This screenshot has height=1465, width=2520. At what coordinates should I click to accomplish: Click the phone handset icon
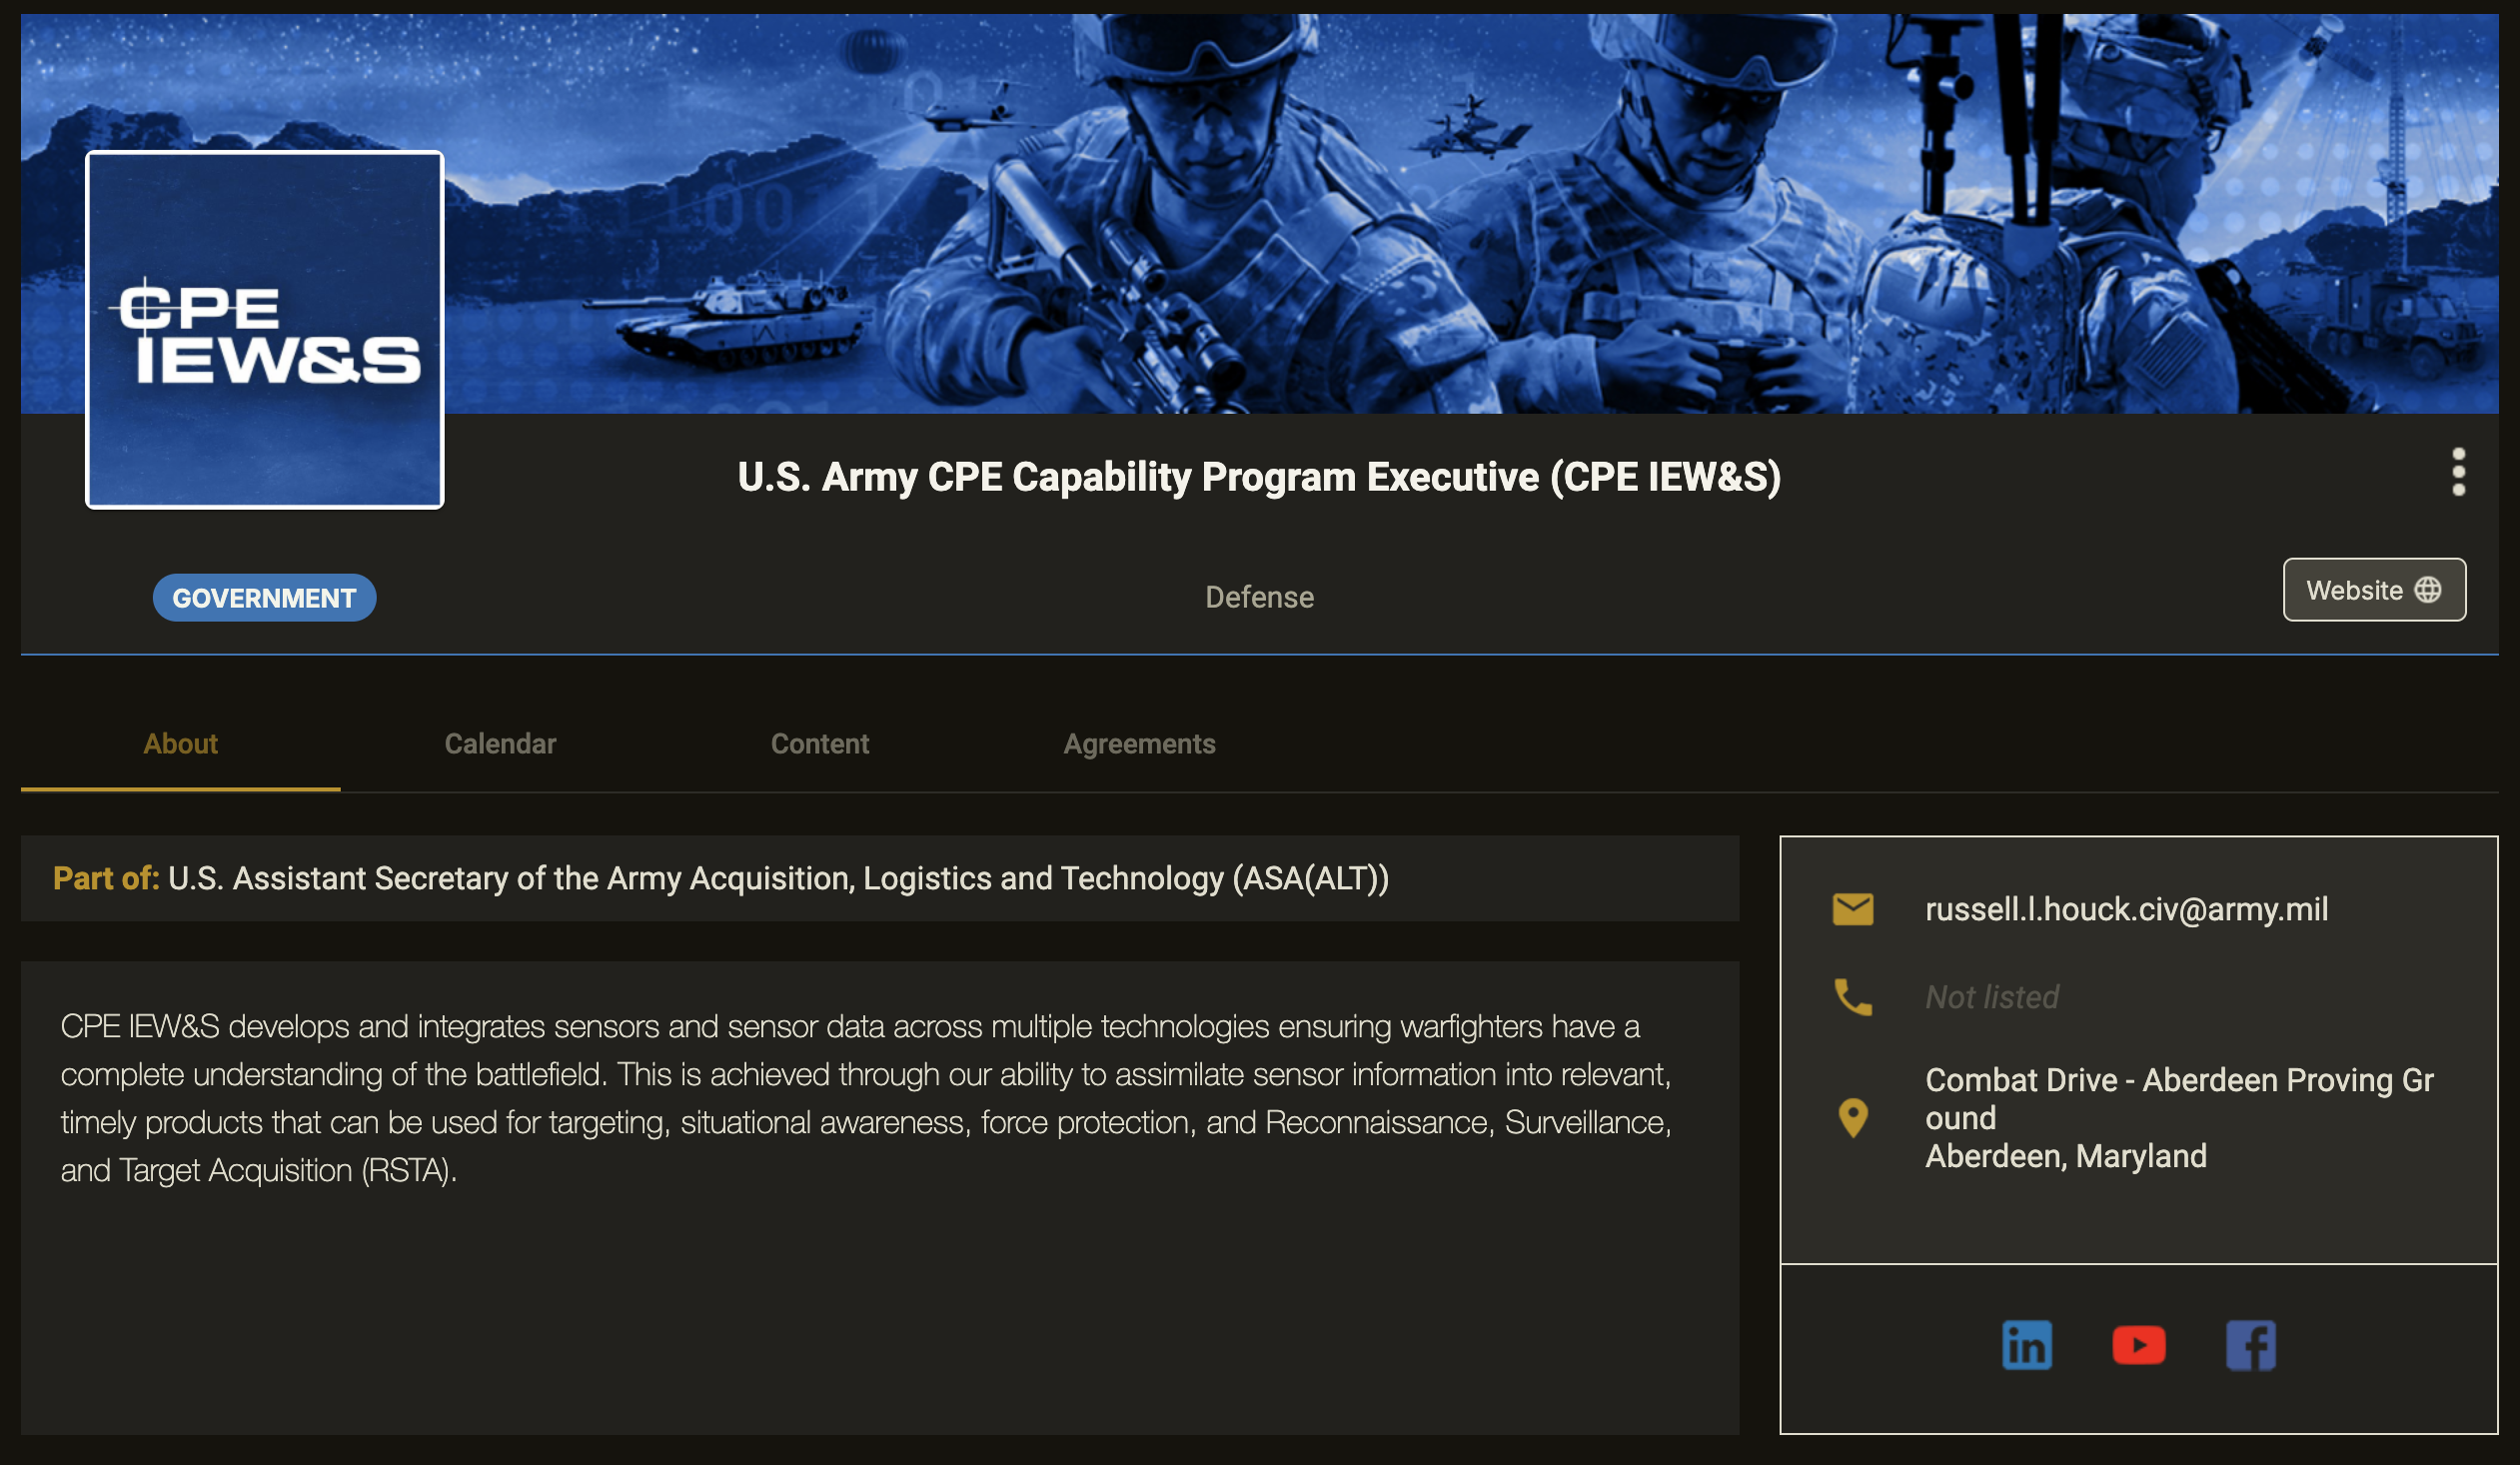[1852, 997]
